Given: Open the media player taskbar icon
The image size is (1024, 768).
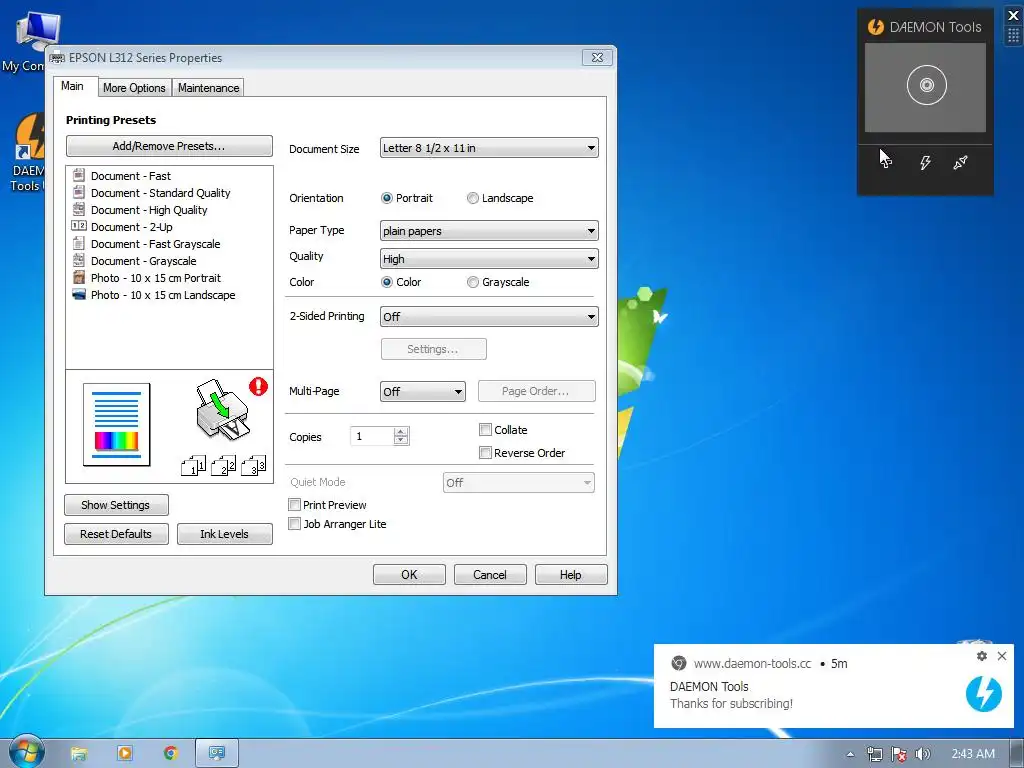Looking at the screenshot, I should (124, 754).
